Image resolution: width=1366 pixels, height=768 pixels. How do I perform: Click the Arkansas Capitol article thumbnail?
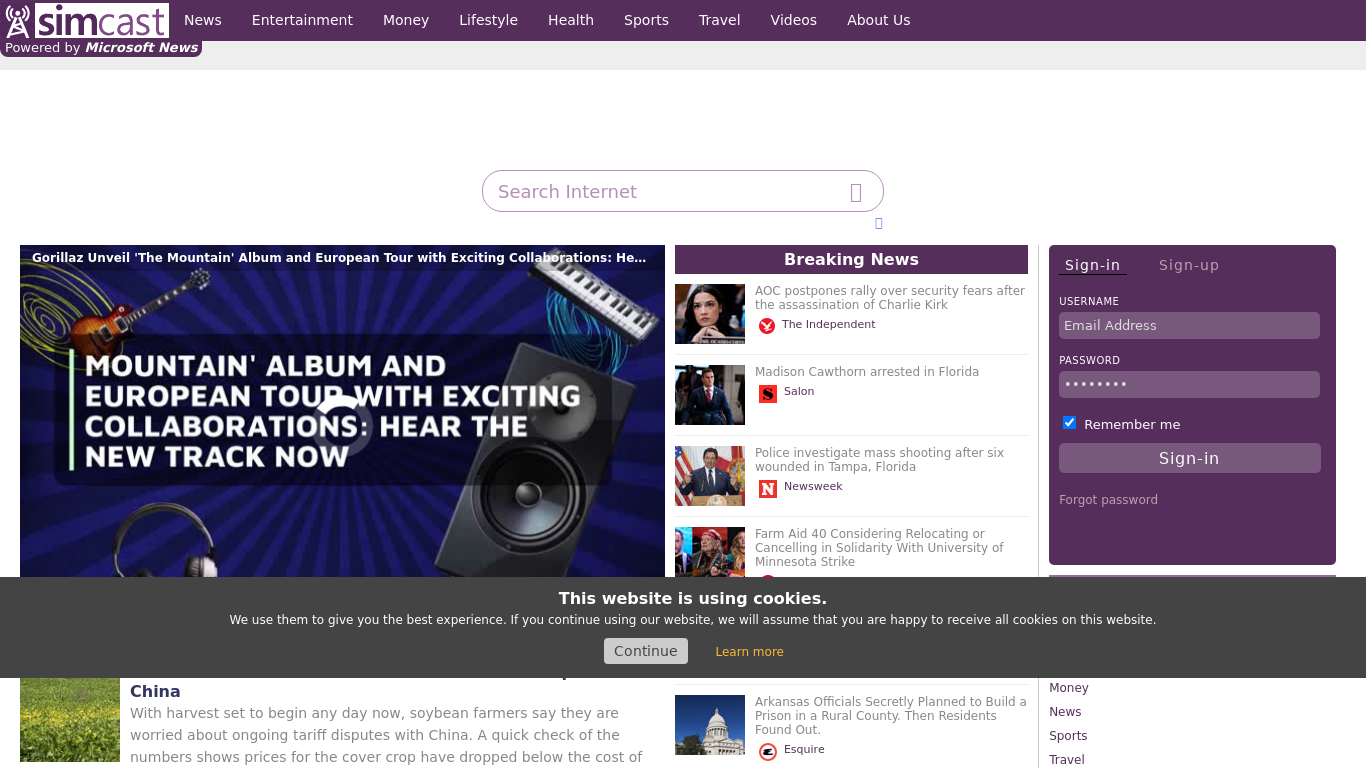710,725
